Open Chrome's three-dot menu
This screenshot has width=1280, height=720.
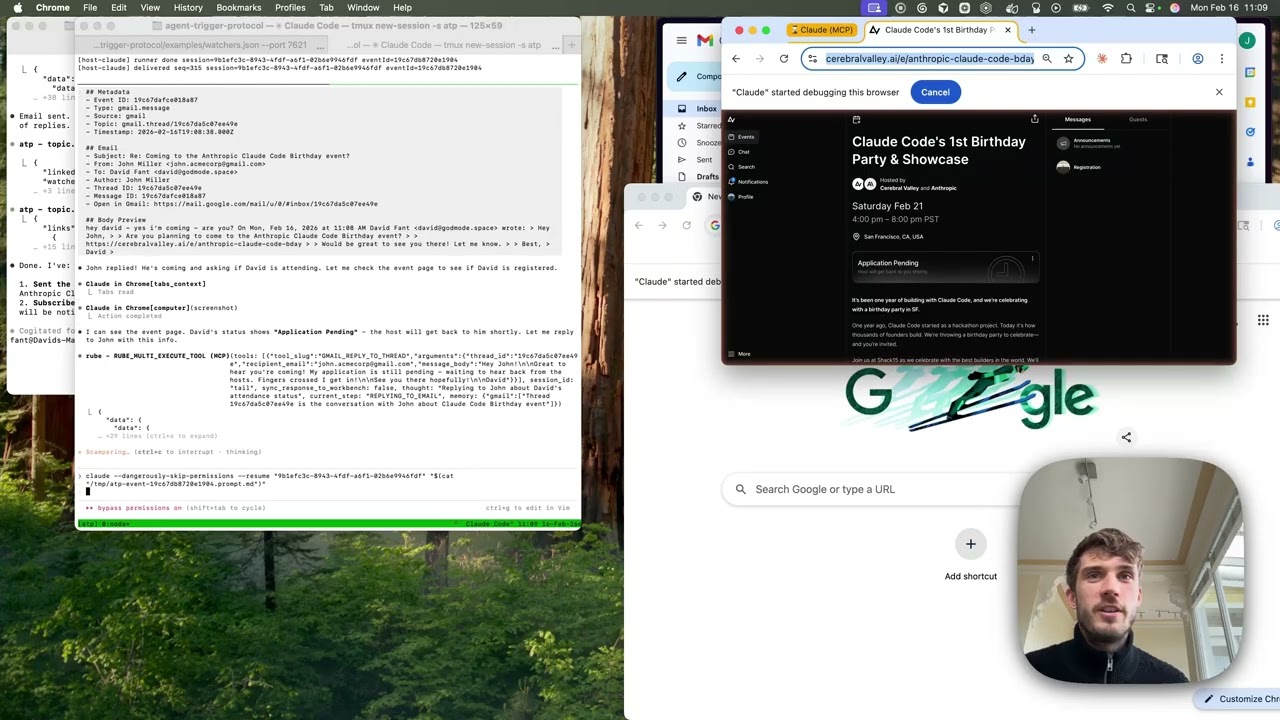1222,59
